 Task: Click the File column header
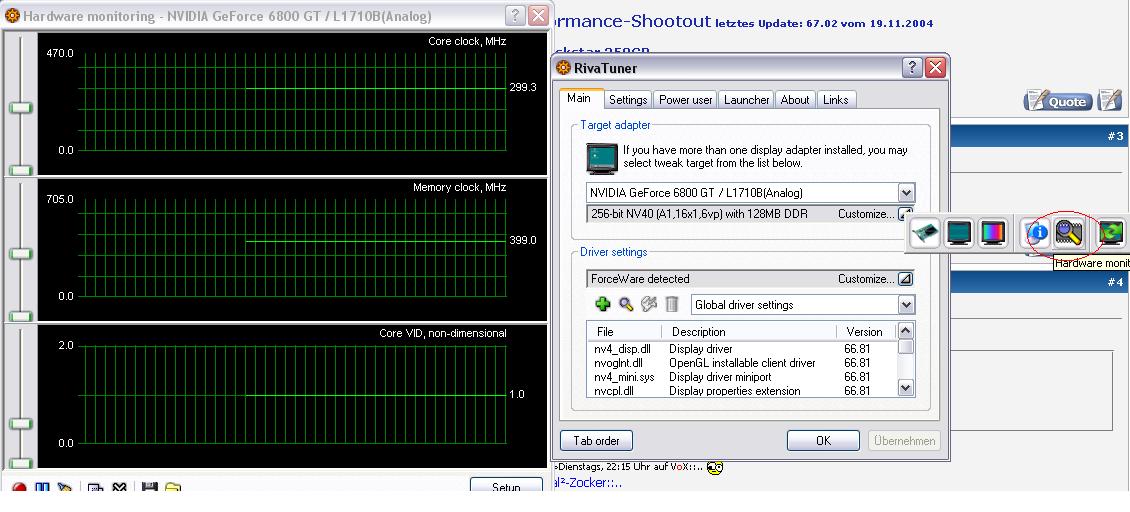click(x=626, y=331)
